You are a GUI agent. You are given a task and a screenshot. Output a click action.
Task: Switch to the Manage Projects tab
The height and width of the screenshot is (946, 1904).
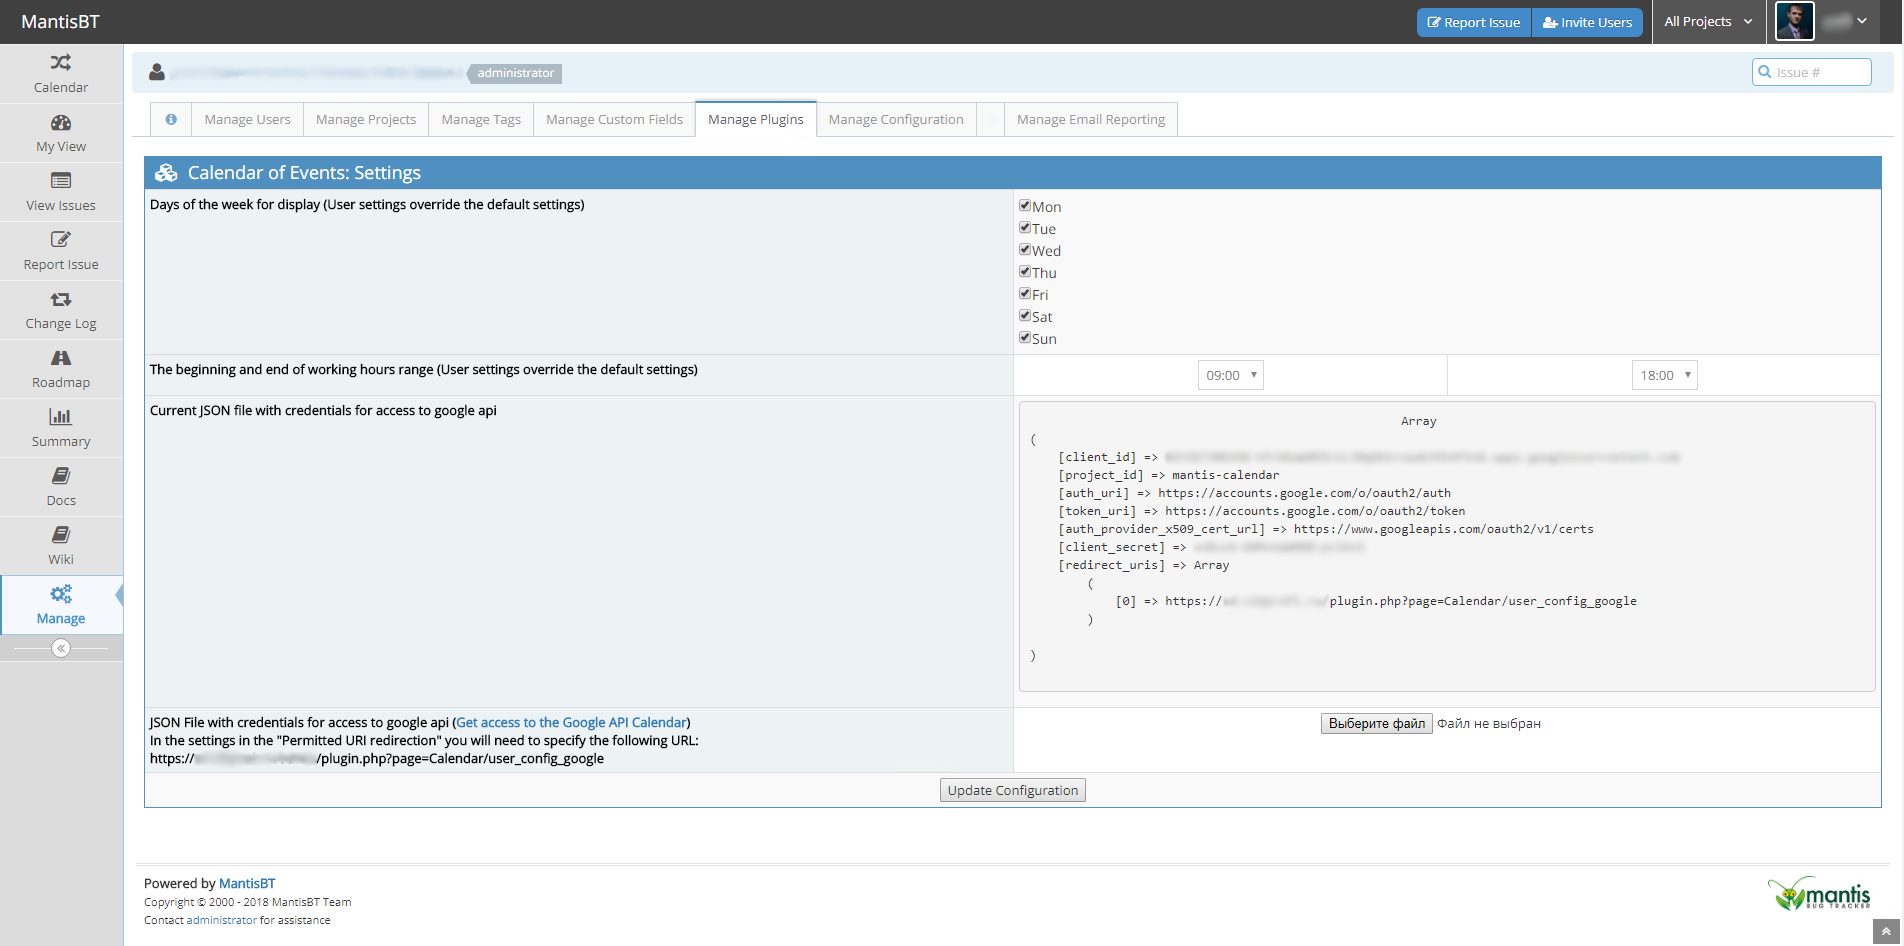(366, 119)
